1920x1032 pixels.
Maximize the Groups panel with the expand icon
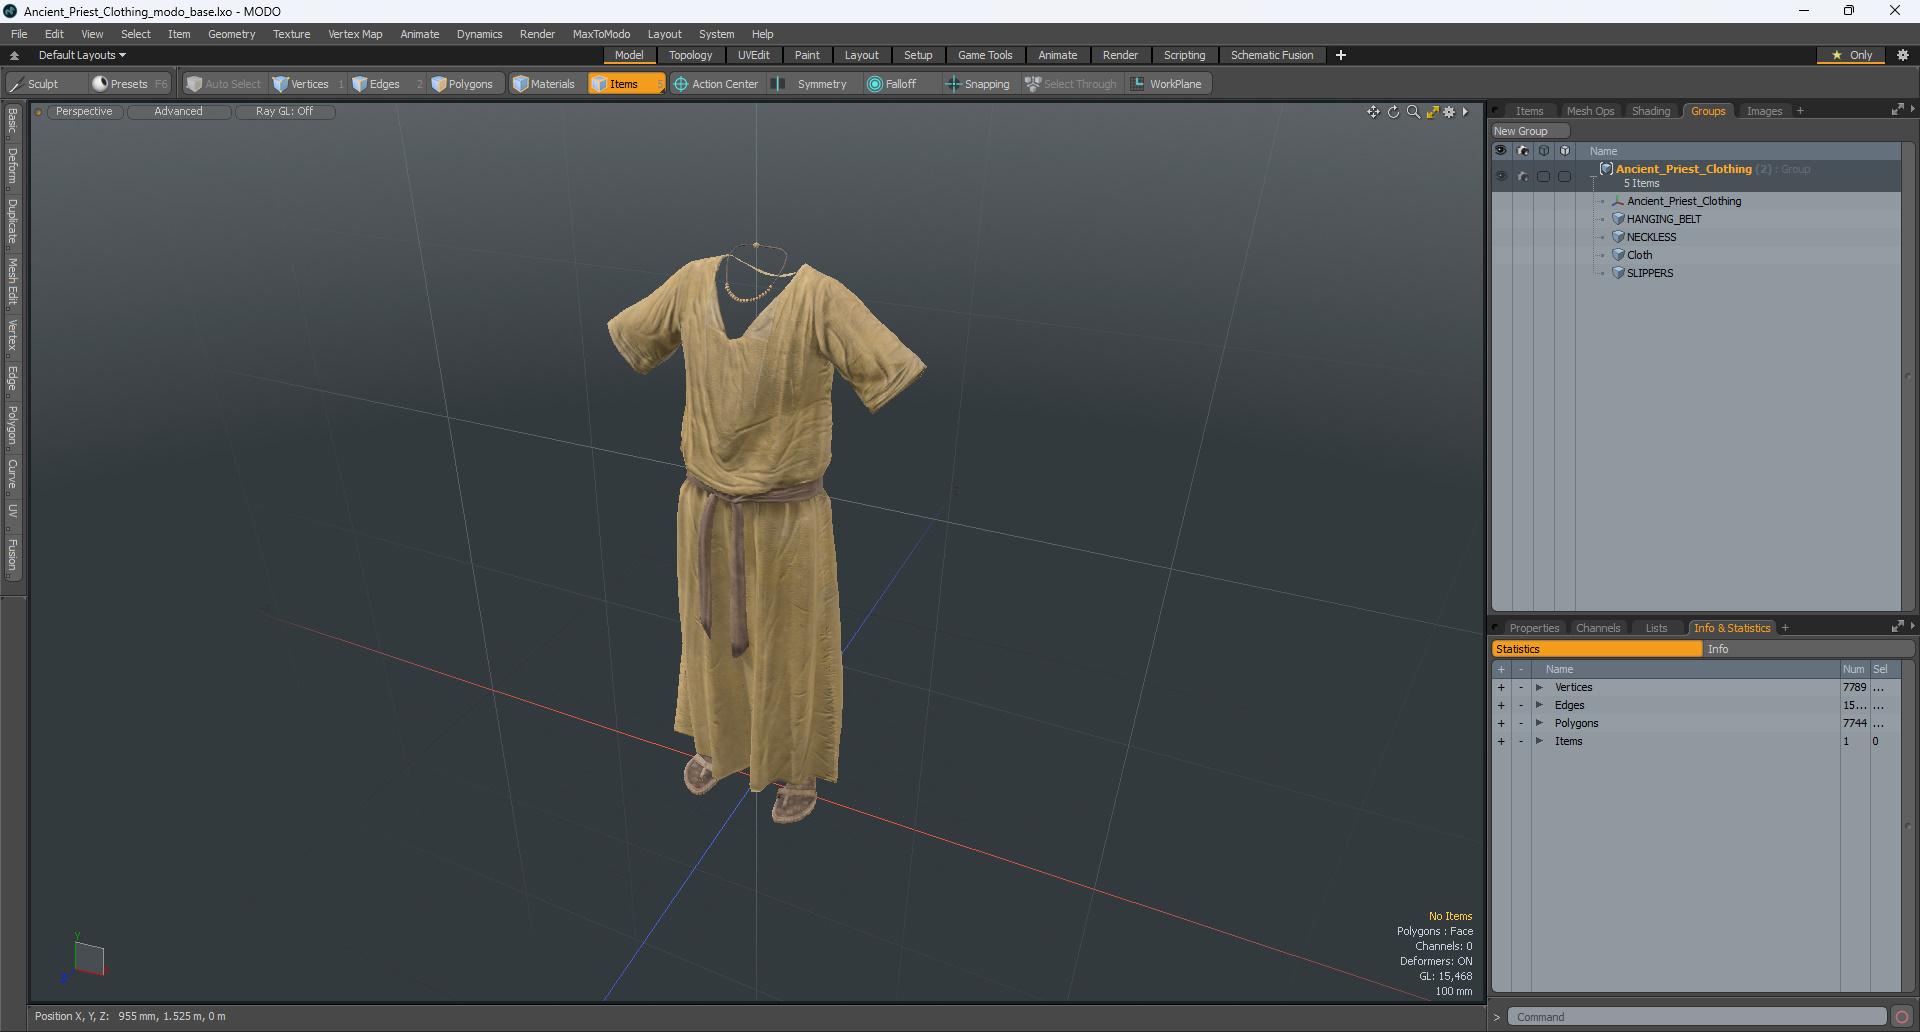(x=1897, y=110)
